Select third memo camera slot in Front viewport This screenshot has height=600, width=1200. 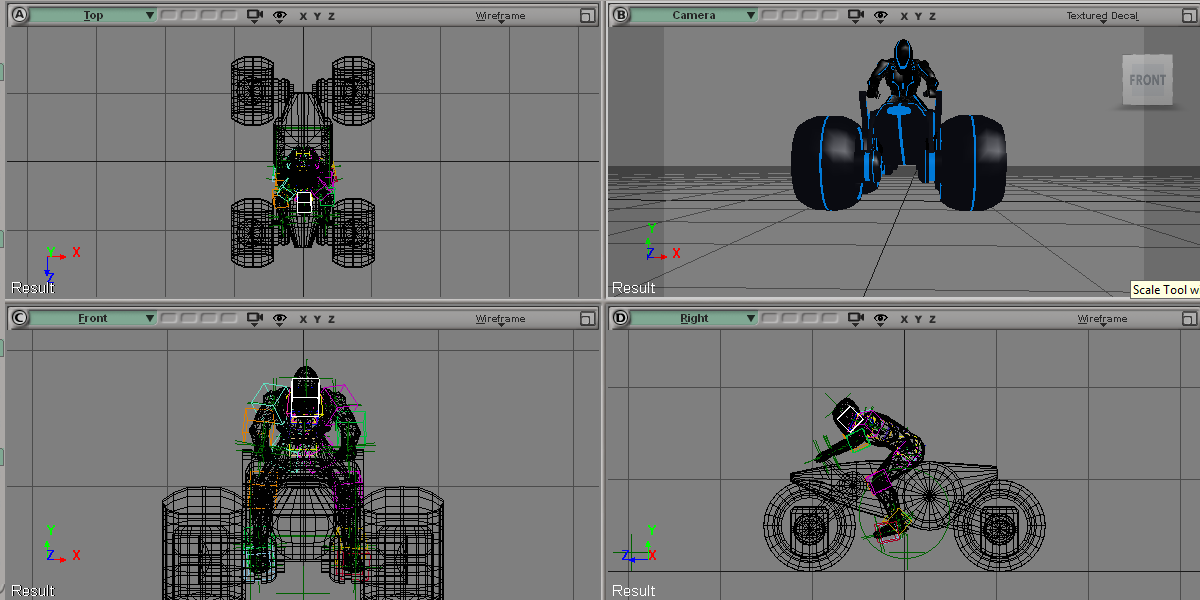point(209,319)
